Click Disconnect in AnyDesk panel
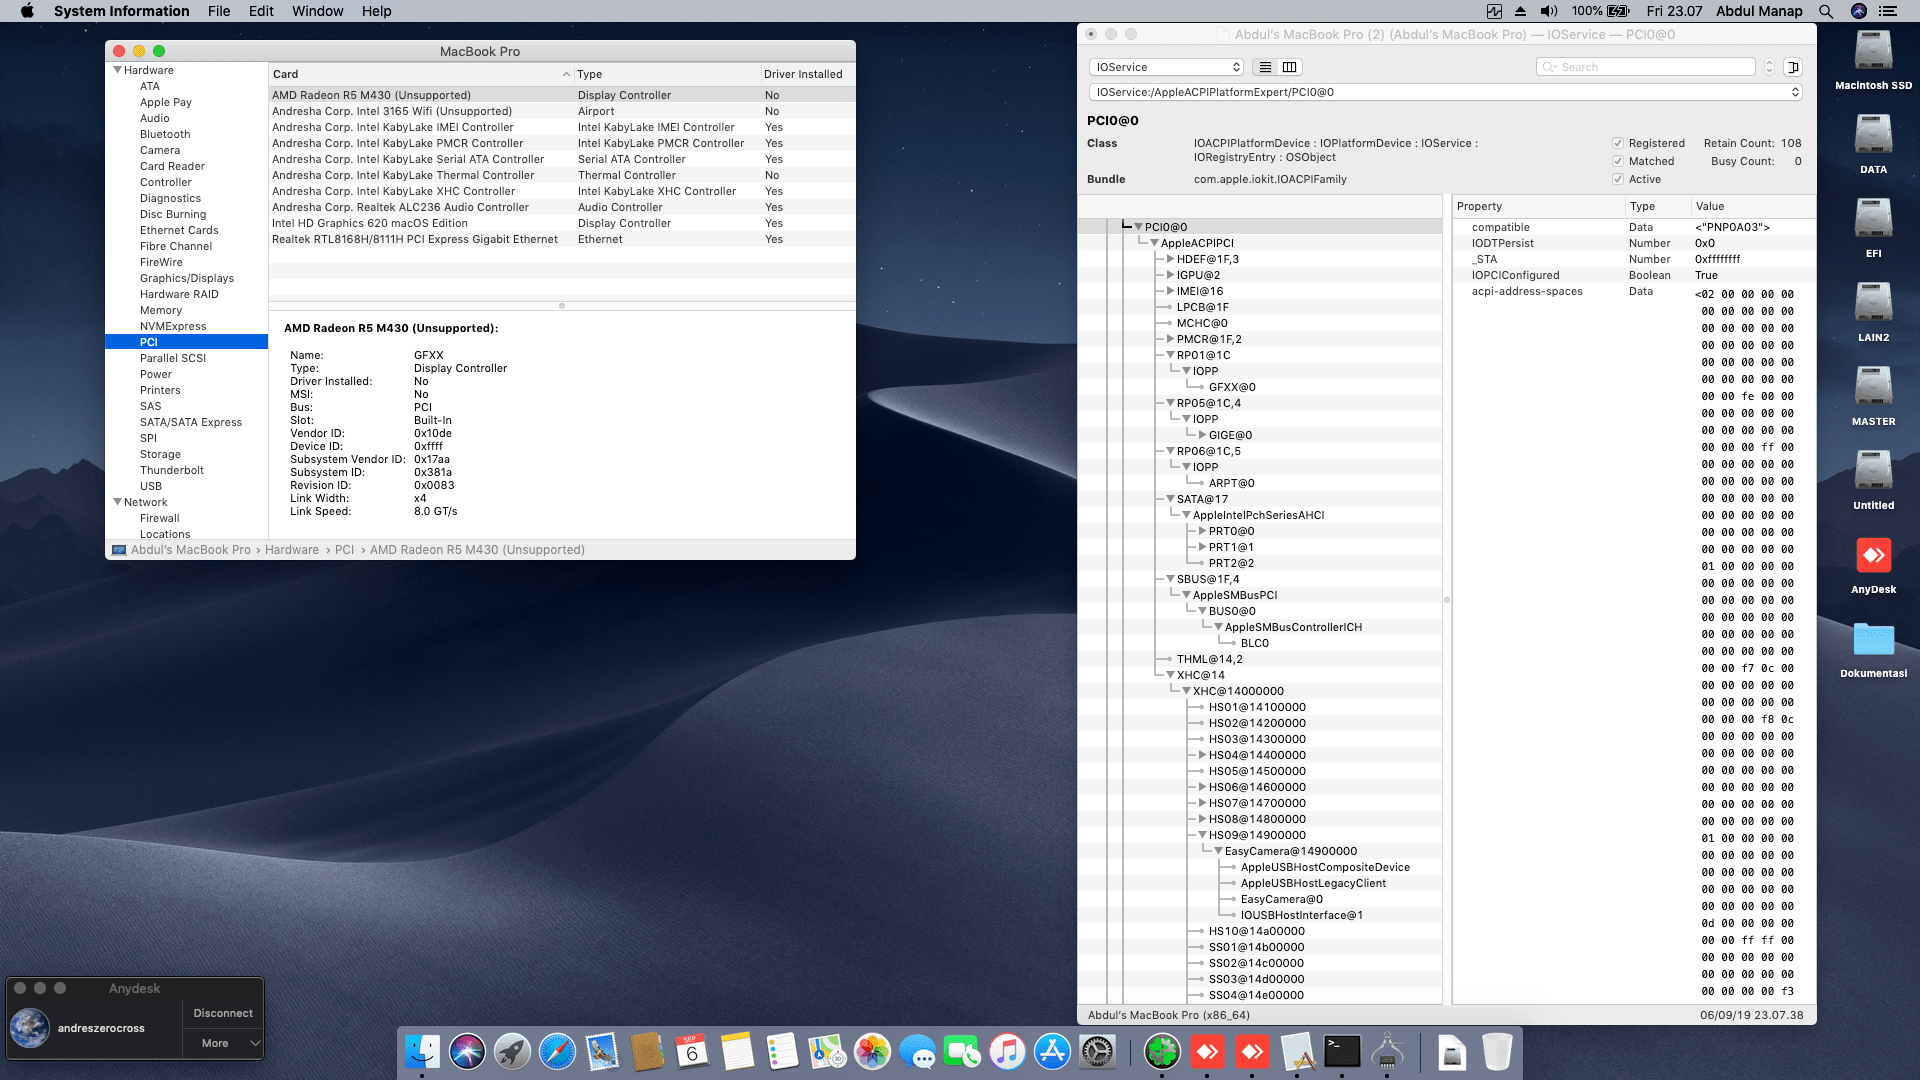This screenshot has height=1080, width=1920. coord(223,1013)
